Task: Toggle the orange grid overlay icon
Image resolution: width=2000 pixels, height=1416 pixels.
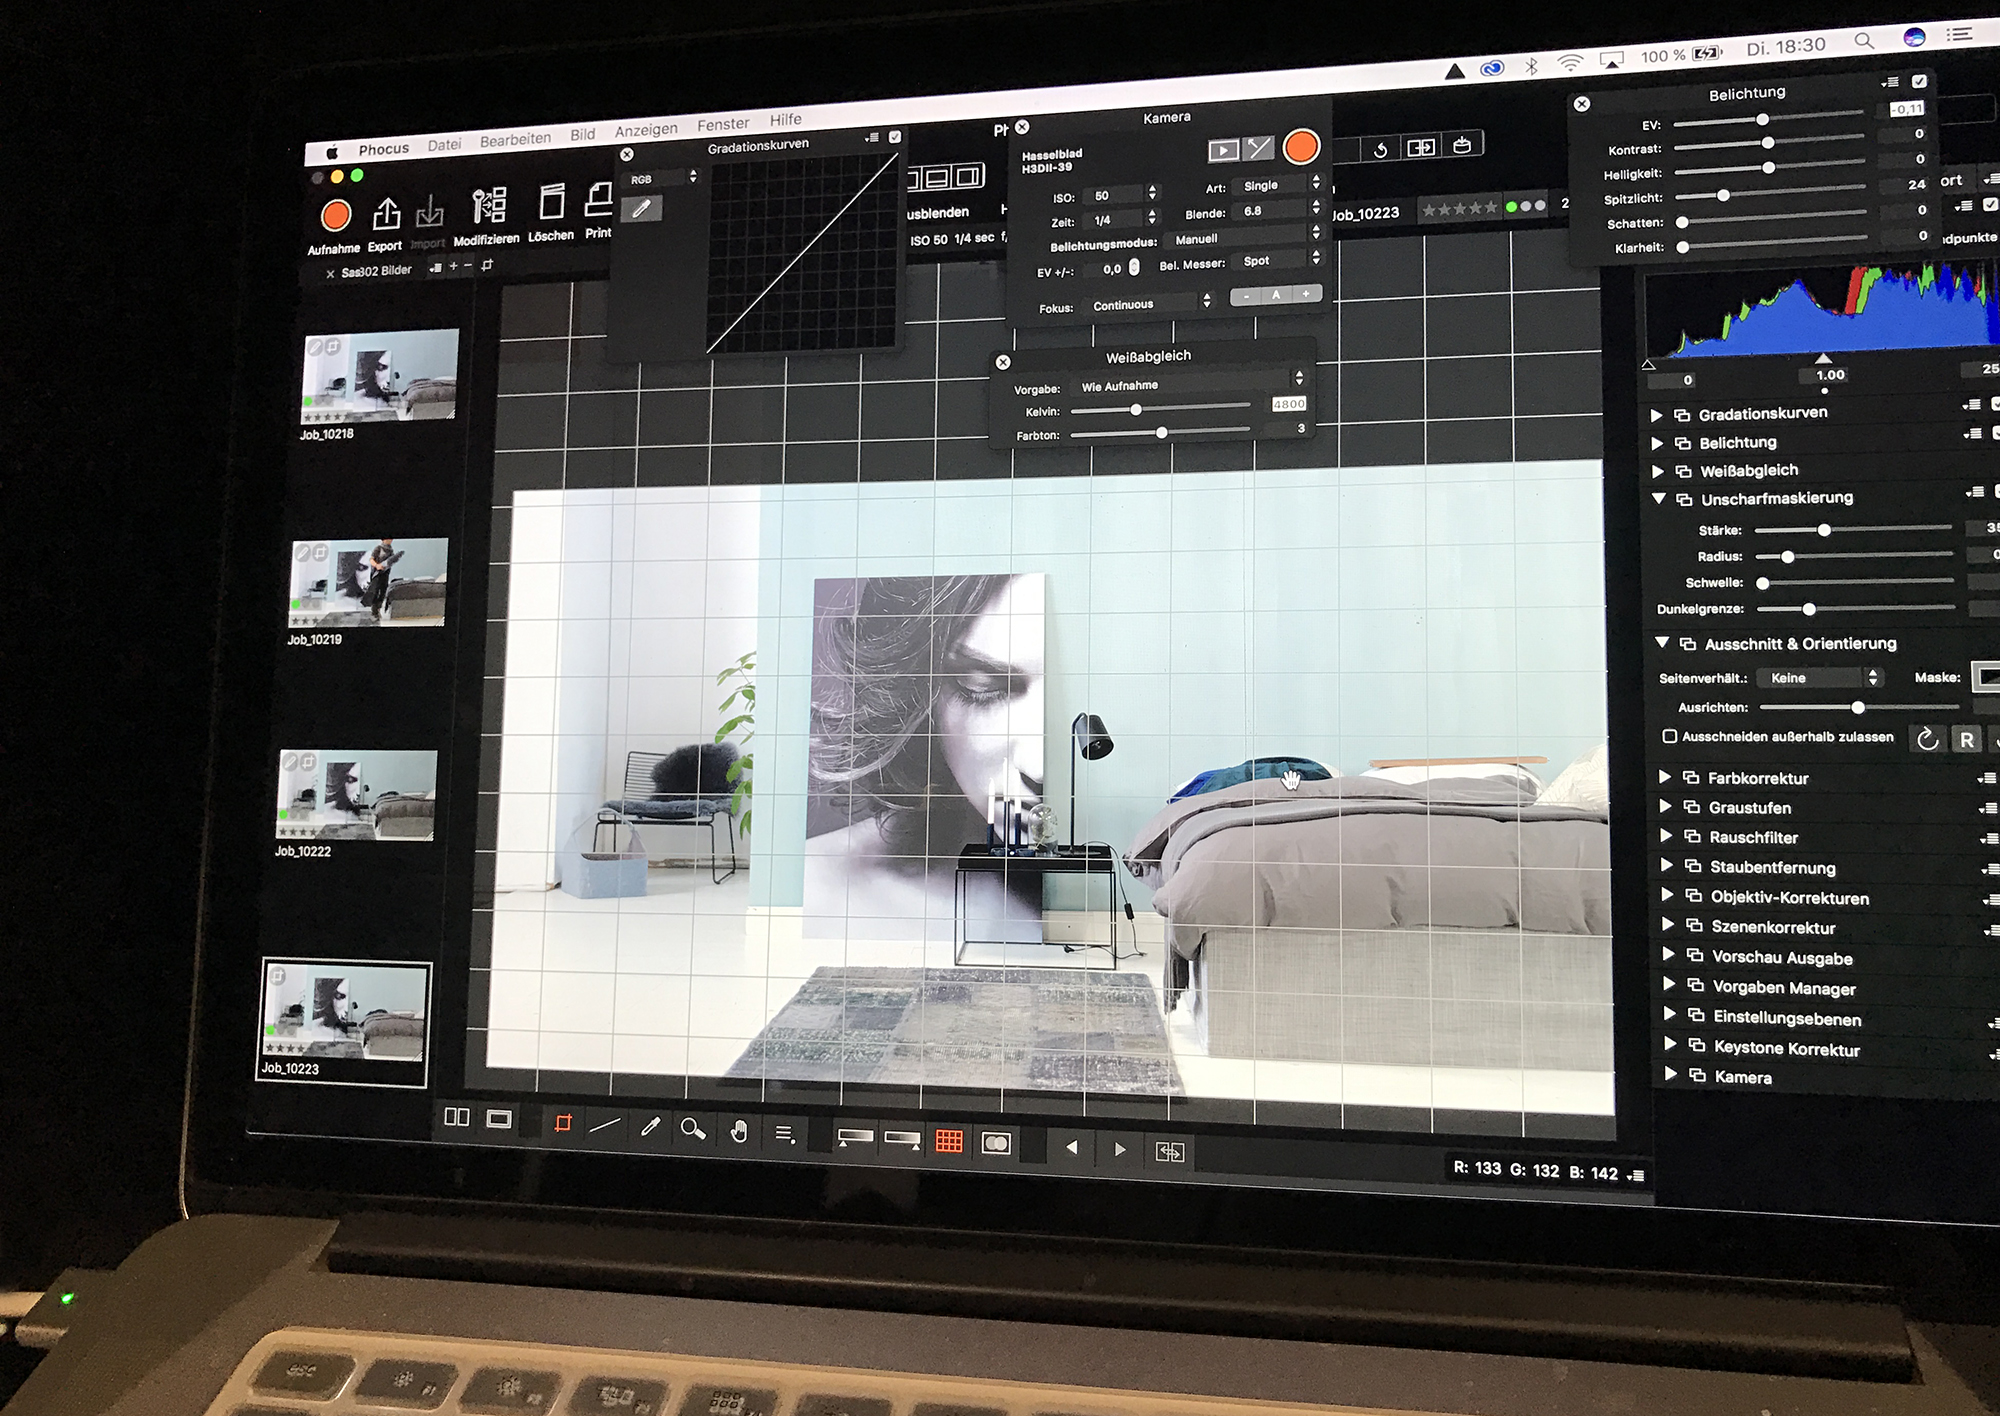Action: pos(949,1141)
